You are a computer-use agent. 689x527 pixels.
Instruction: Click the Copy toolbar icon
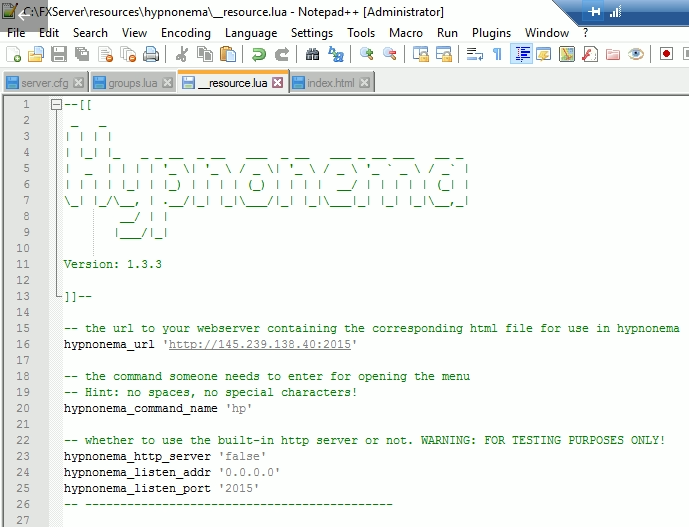coord(205,55)
